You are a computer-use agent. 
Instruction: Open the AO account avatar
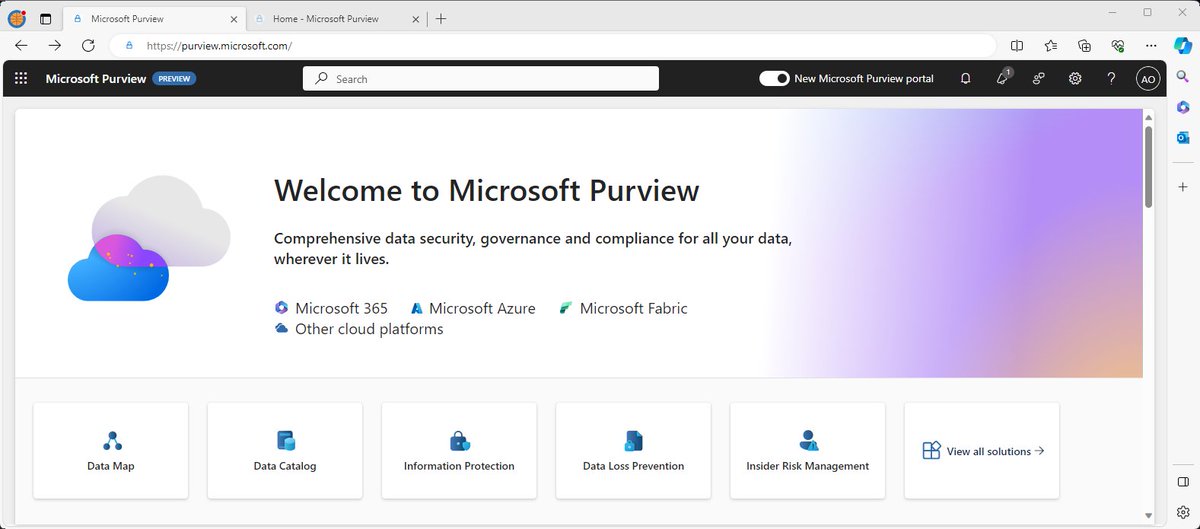coord(1147,78)
